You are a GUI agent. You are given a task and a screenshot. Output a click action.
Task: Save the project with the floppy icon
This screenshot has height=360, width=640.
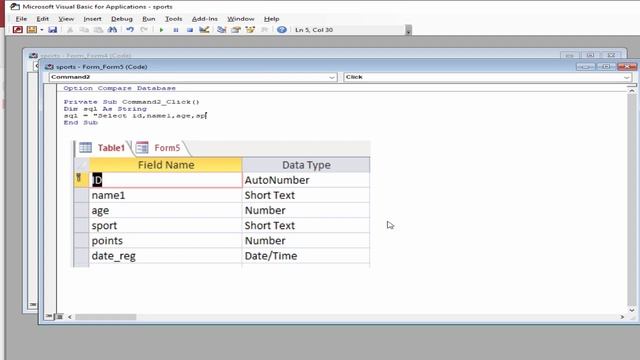53,30
